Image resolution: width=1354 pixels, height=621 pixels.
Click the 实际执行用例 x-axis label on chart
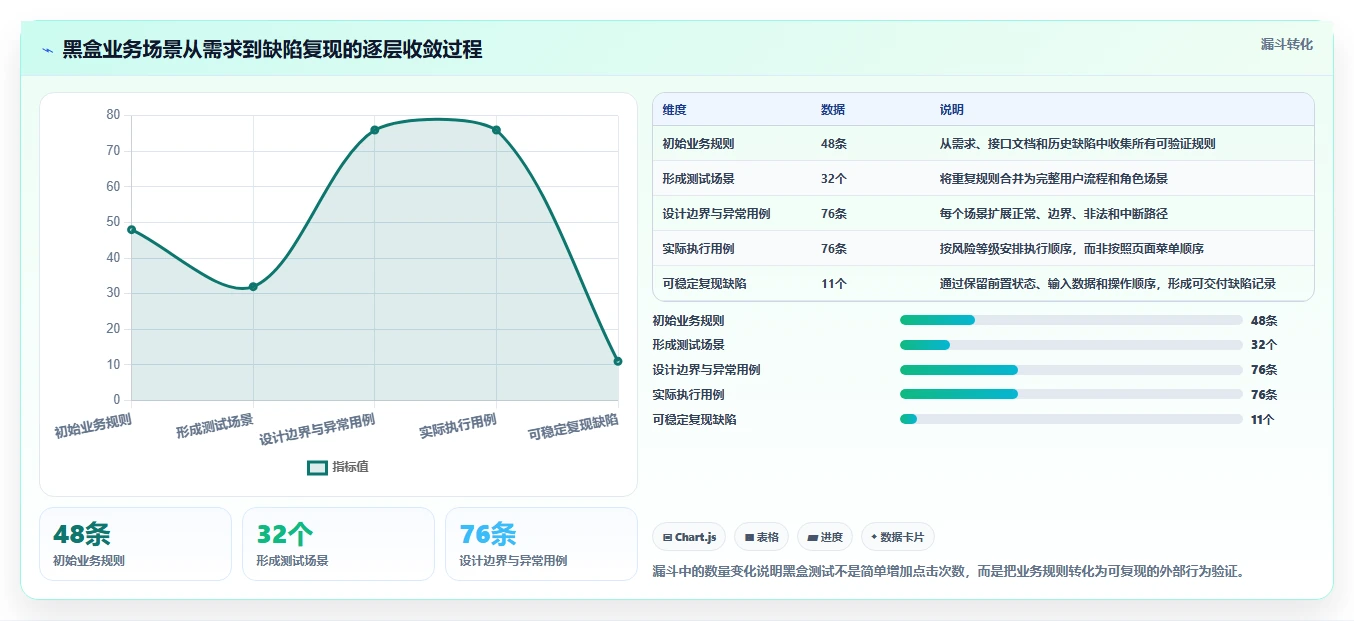click(x=458, y=426)
